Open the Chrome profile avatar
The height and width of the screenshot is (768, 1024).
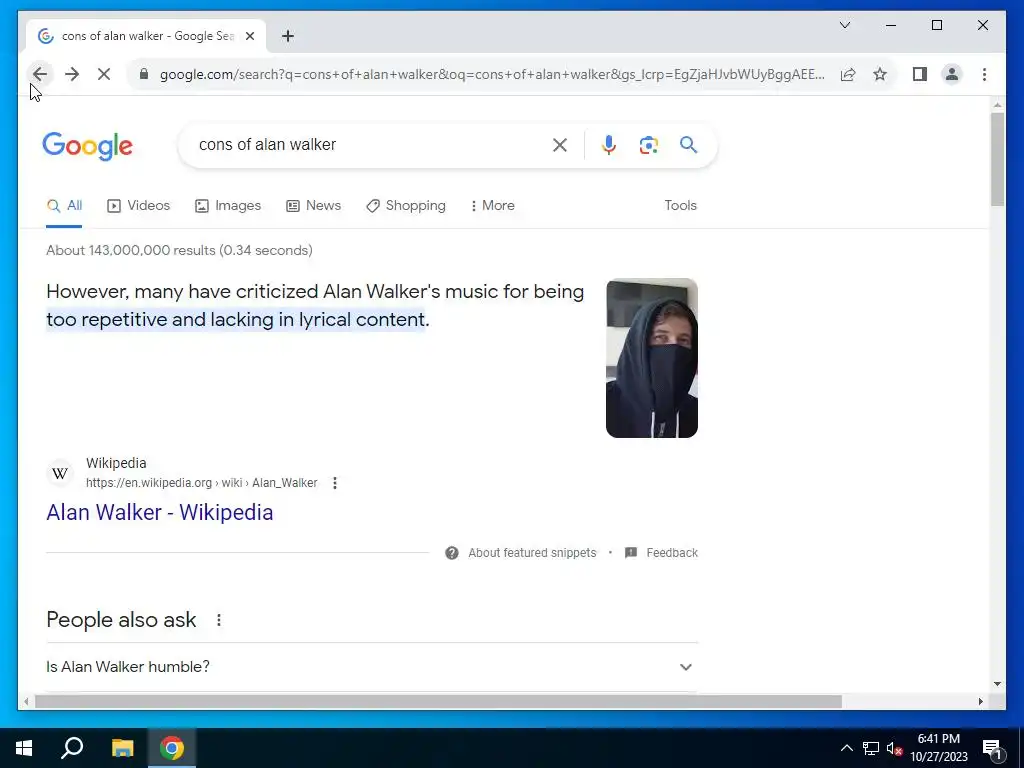click(952, 74)
